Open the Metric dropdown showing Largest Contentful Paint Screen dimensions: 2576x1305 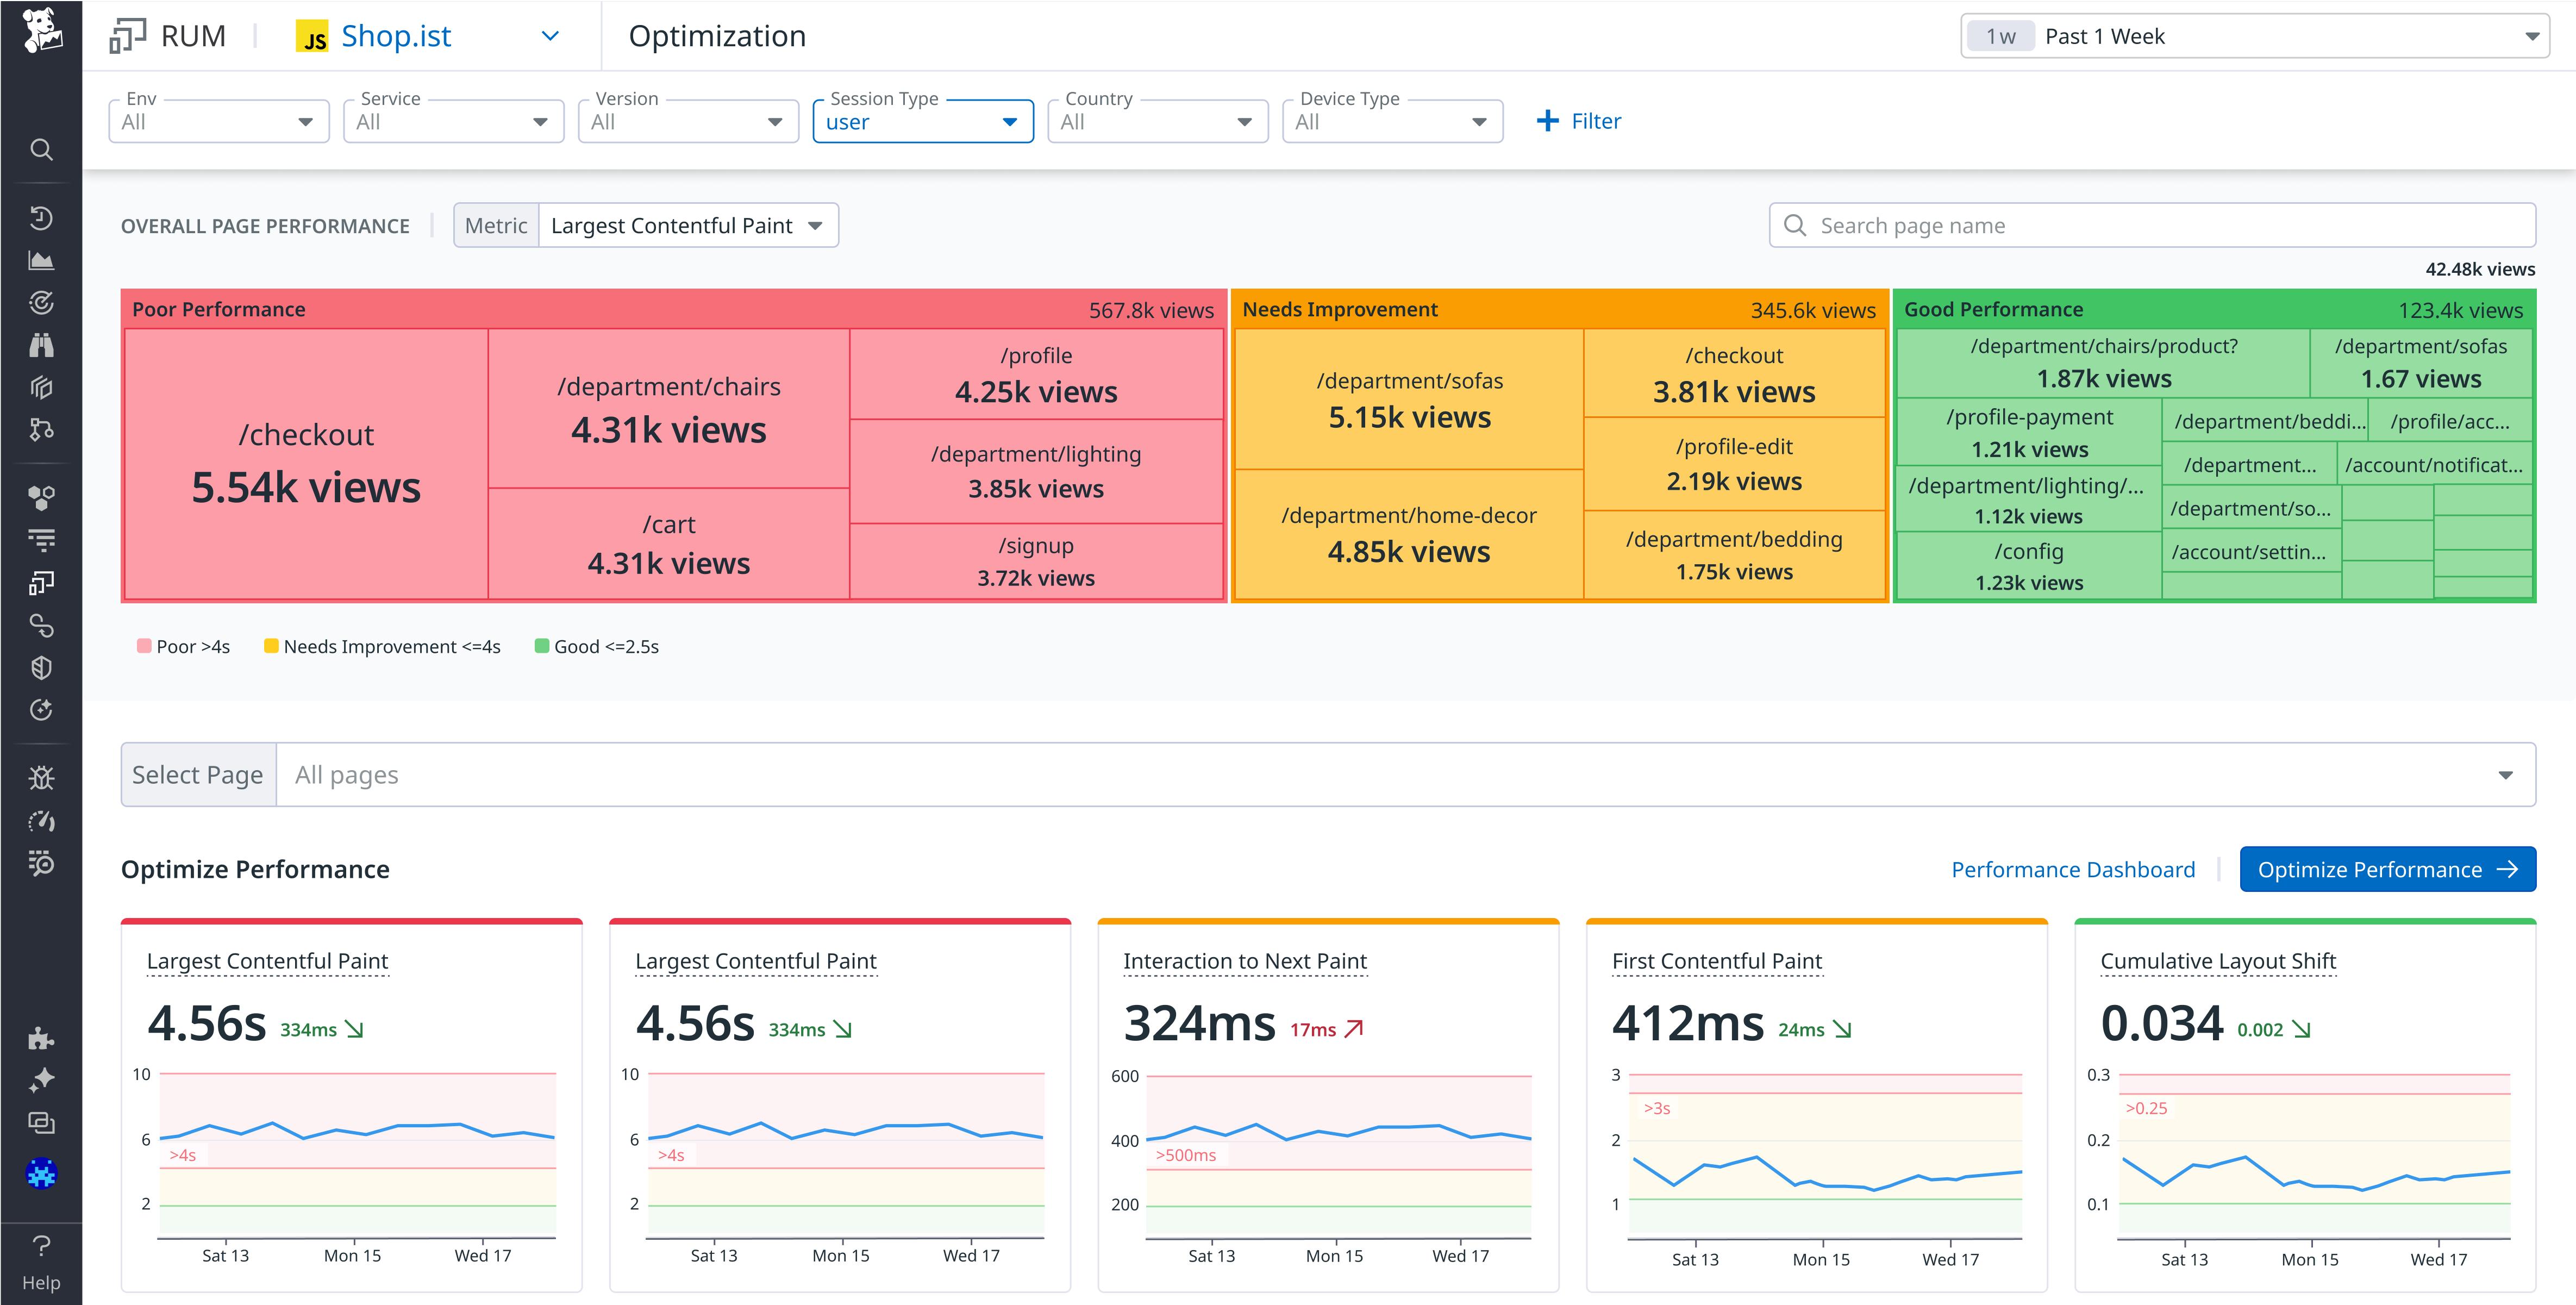point(687,225)
